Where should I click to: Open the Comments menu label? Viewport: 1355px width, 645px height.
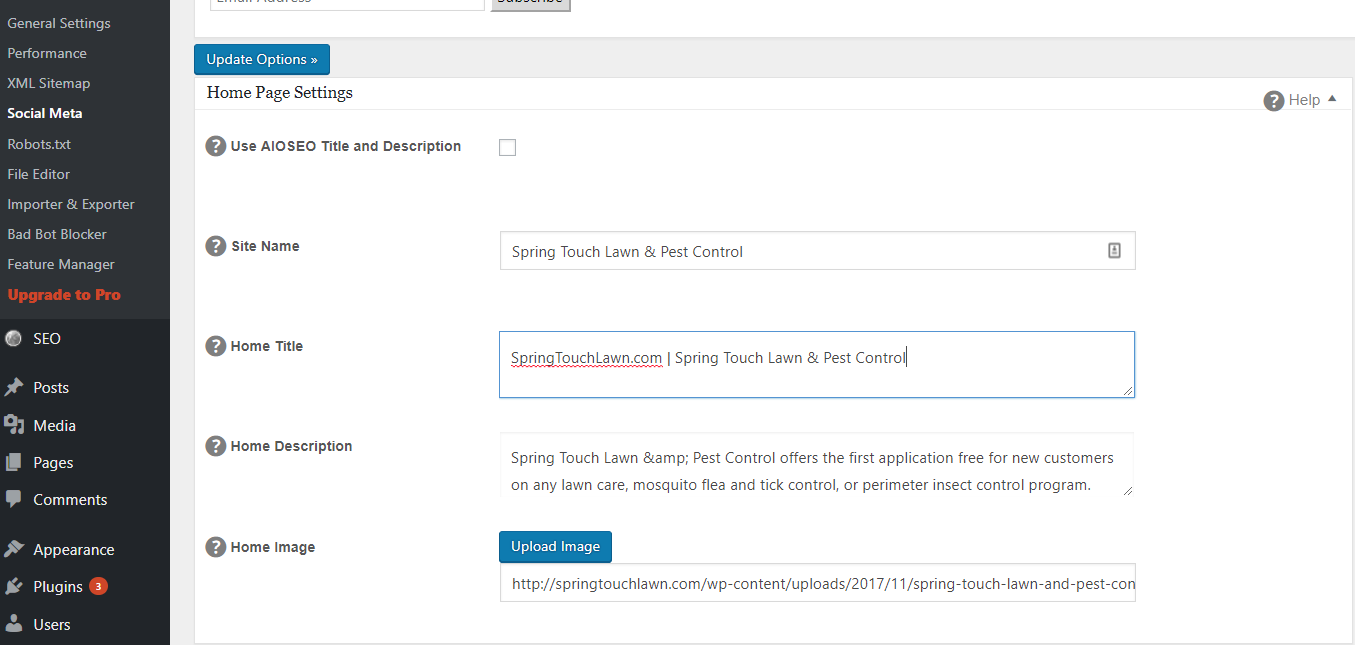[x=70, y=500]
